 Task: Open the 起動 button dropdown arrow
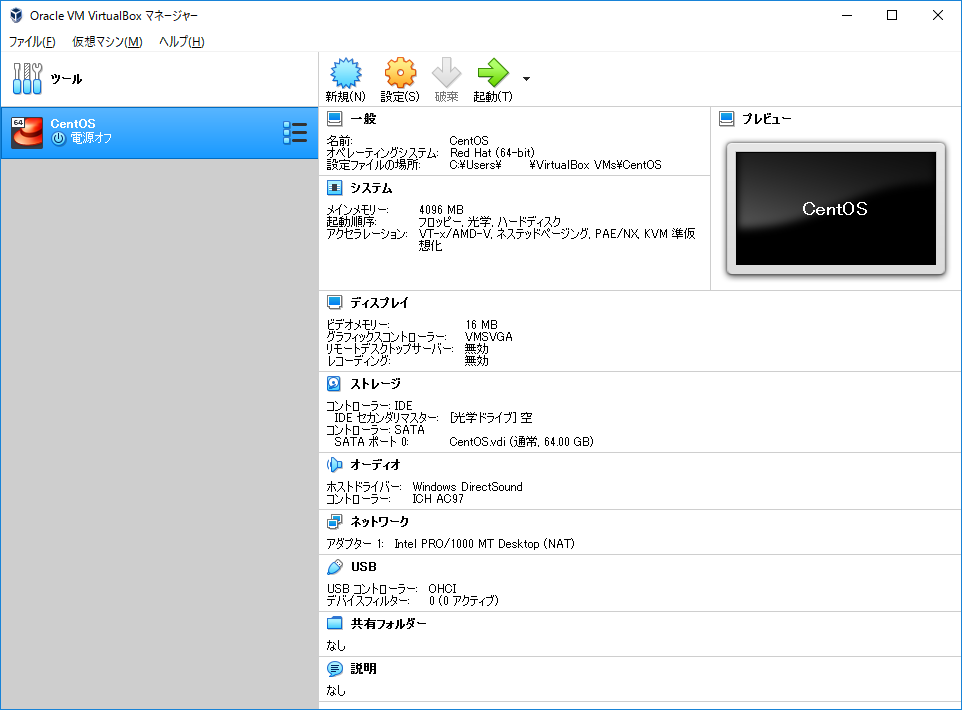pyautogui.click(x=526, y=79)
